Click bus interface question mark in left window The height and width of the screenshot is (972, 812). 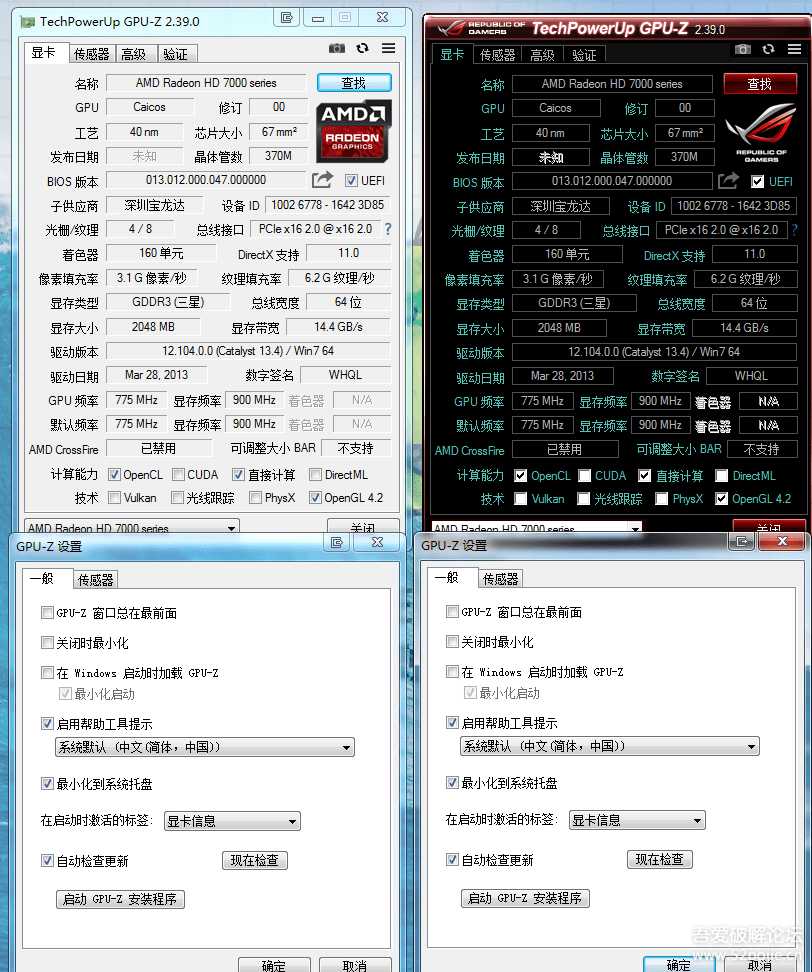click(x=388, y=229)
